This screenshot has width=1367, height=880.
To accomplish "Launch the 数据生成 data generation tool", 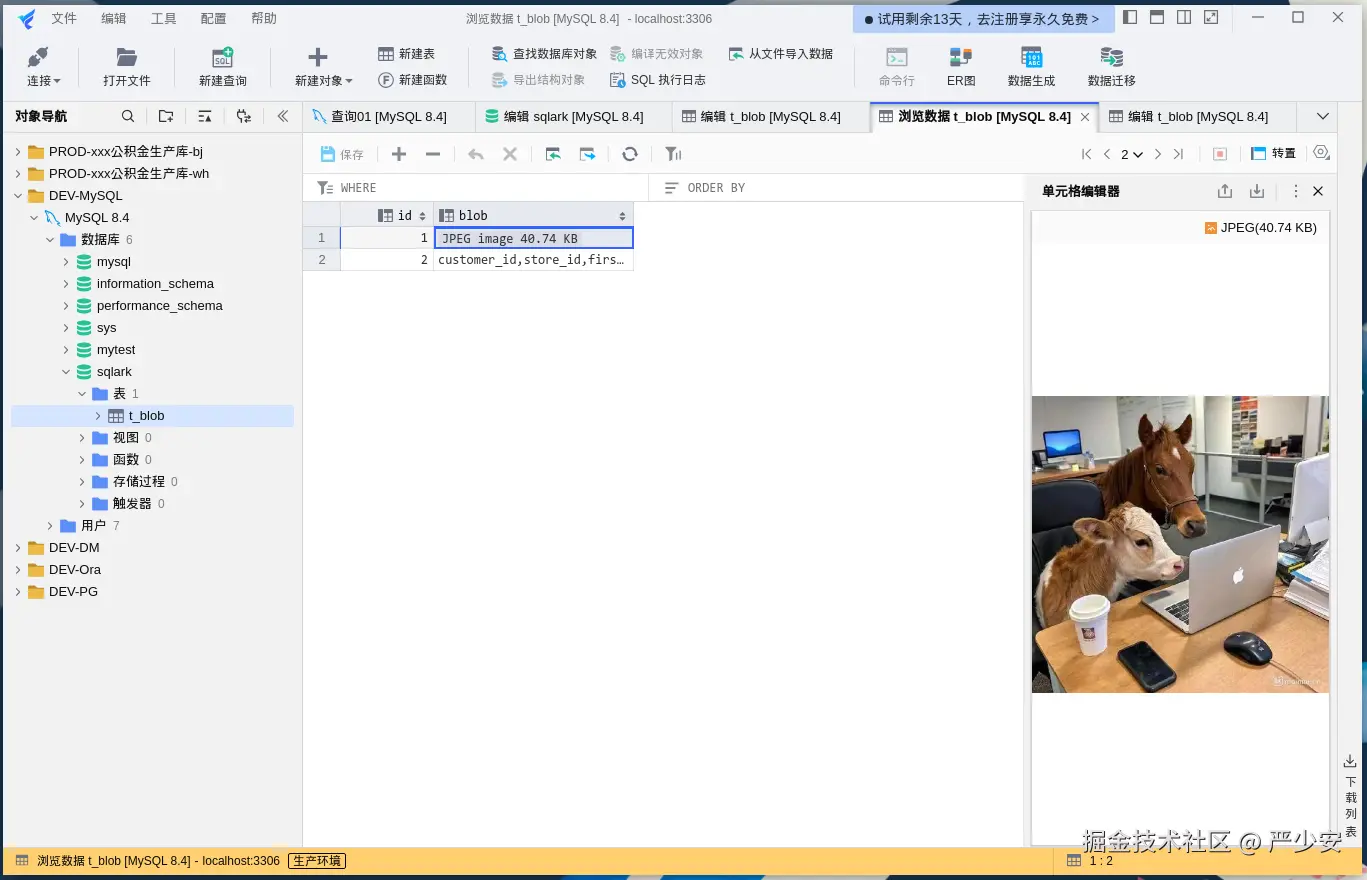I will [x=1031, y=66].
